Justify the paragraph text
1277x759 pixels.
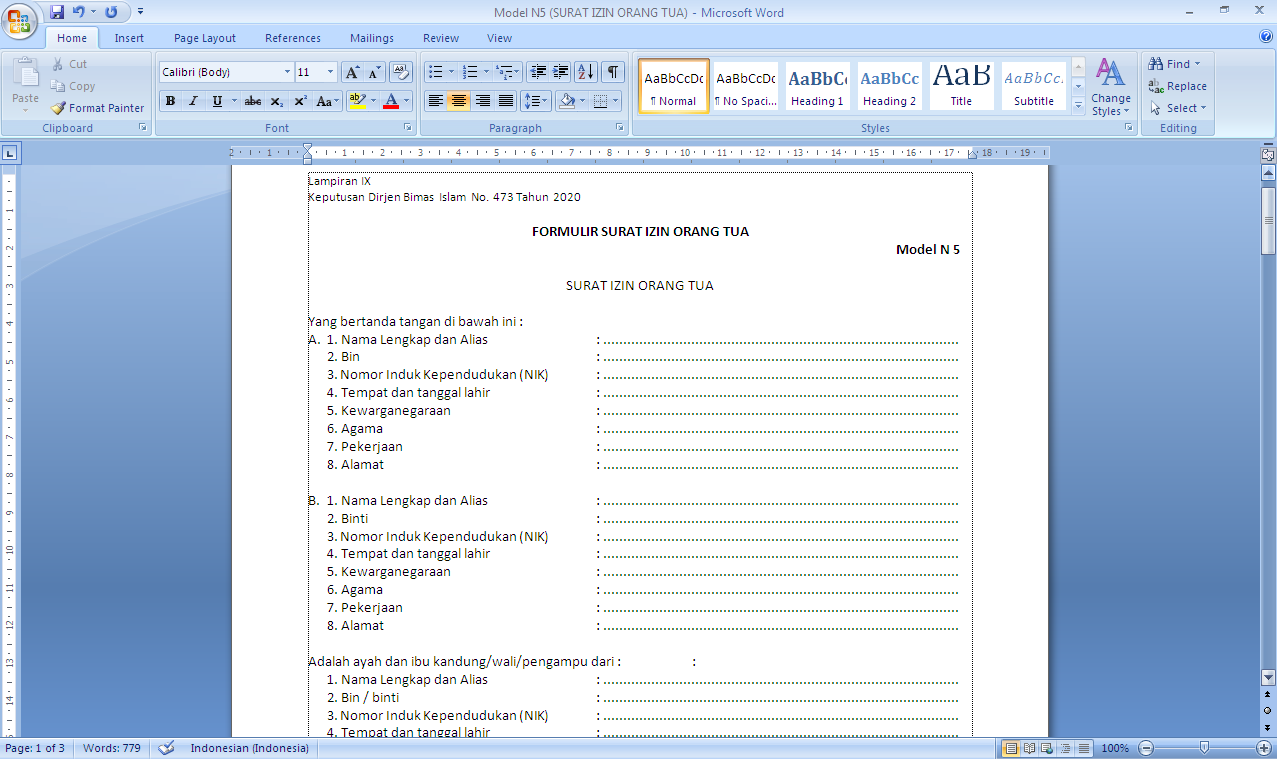click(x=506, y=101)
